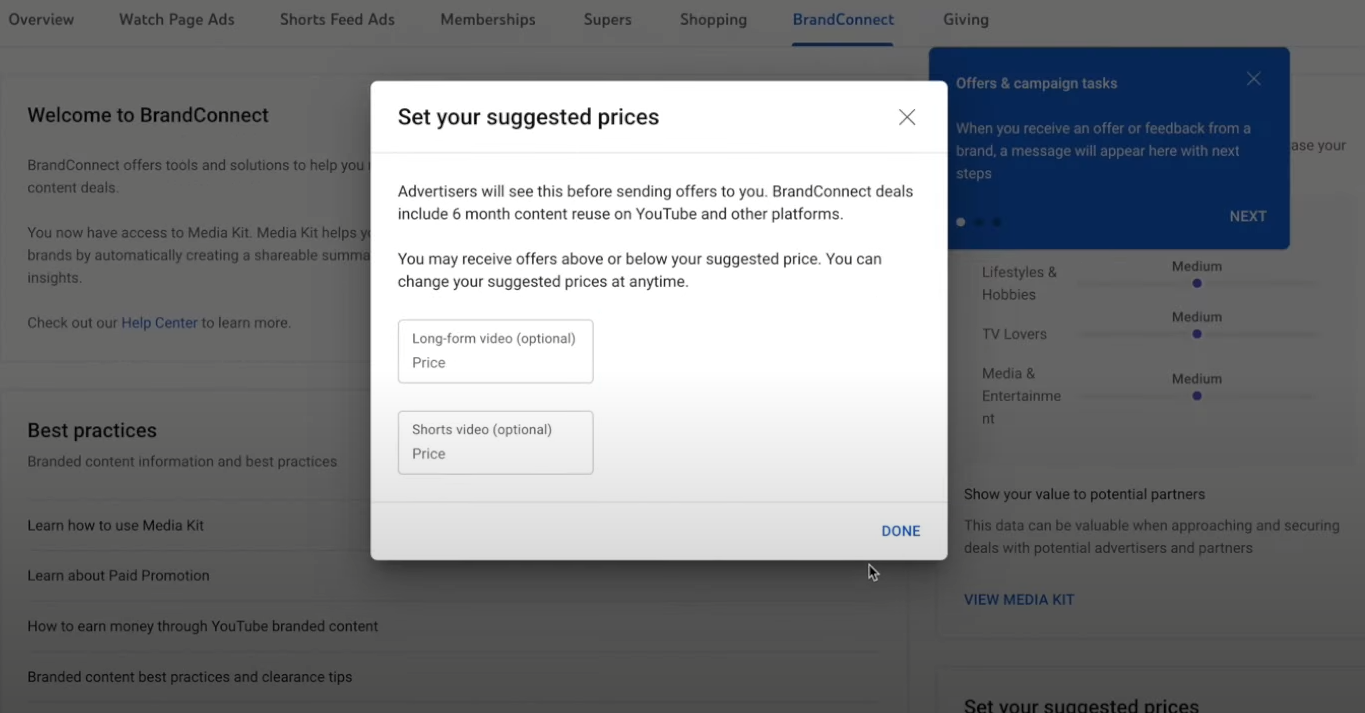Open the Giving tab

coord(965,19)
